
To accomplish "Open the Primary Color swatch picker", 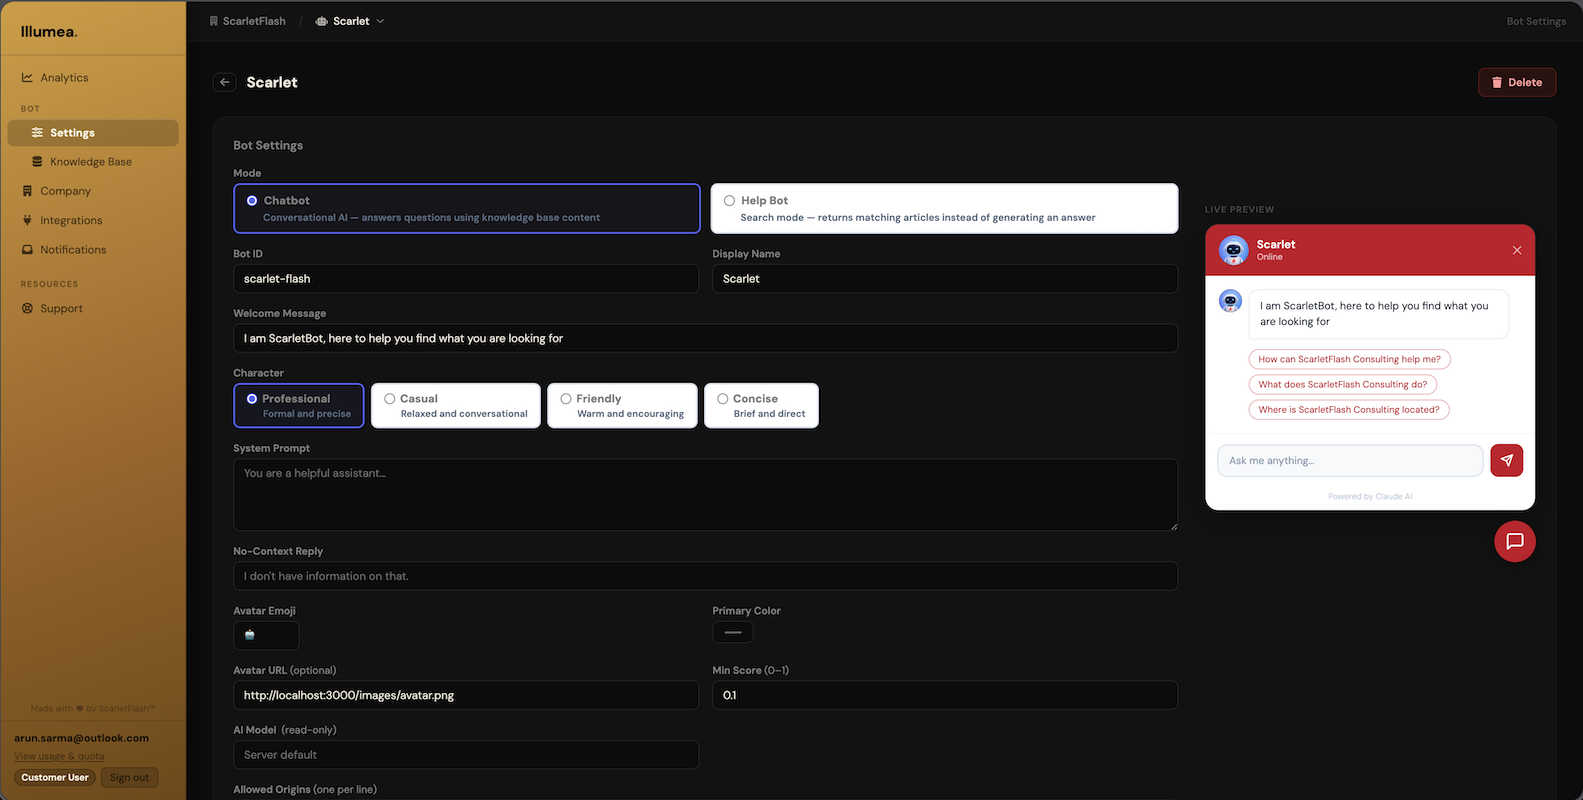I will coord(733,632).
